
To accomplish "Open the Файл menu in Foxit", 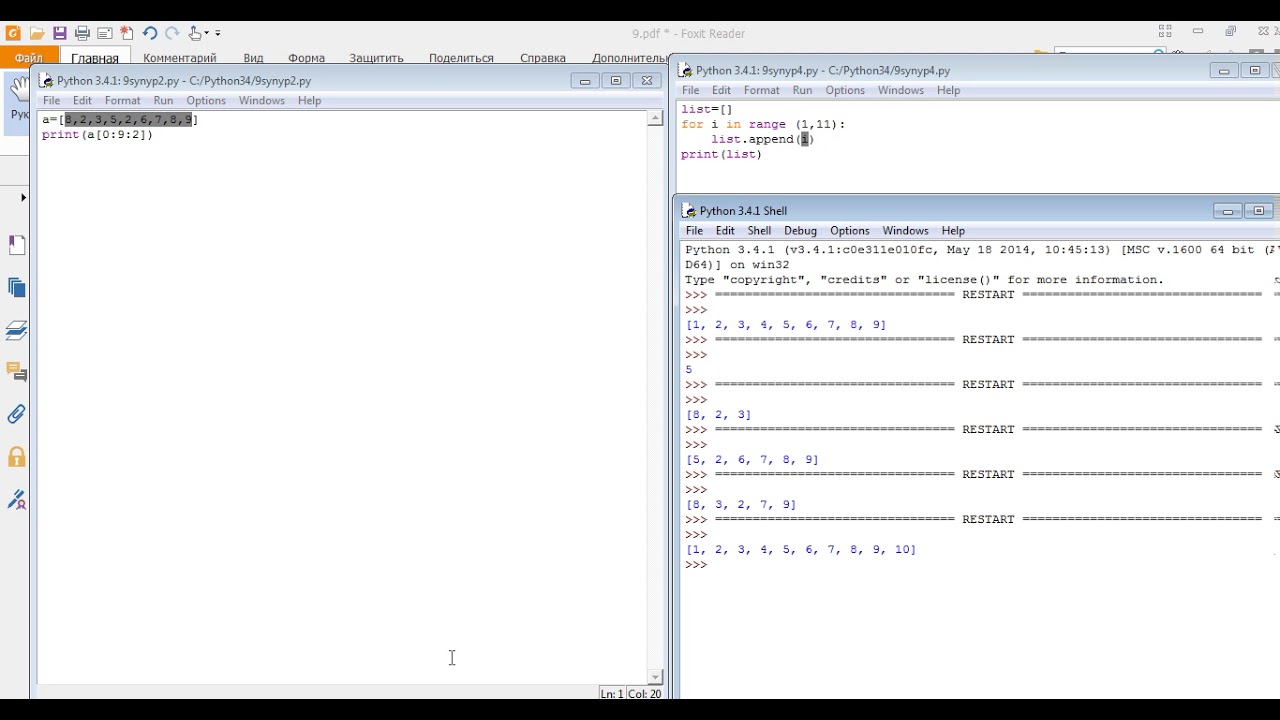I will pyautogui.click(x=29, y=58).
